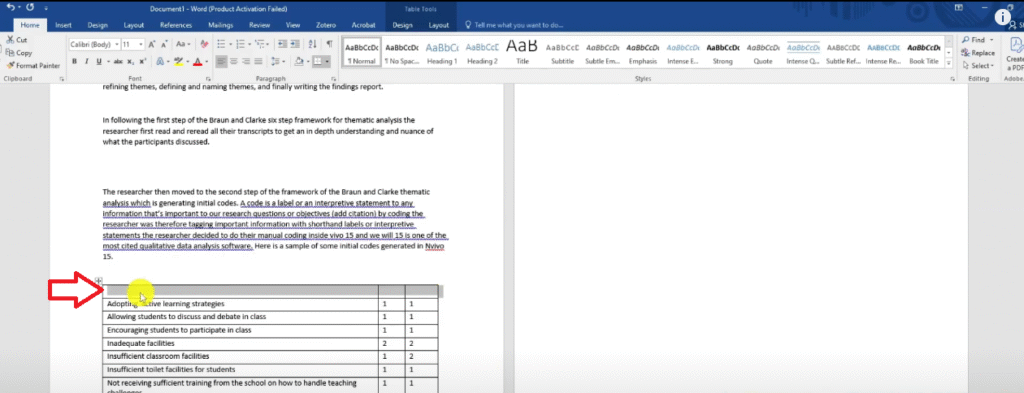Image resolution: width=1024 pixels, height=393 pixels.
Task: Toggle superscript formatting
Action: coord(143,61)
